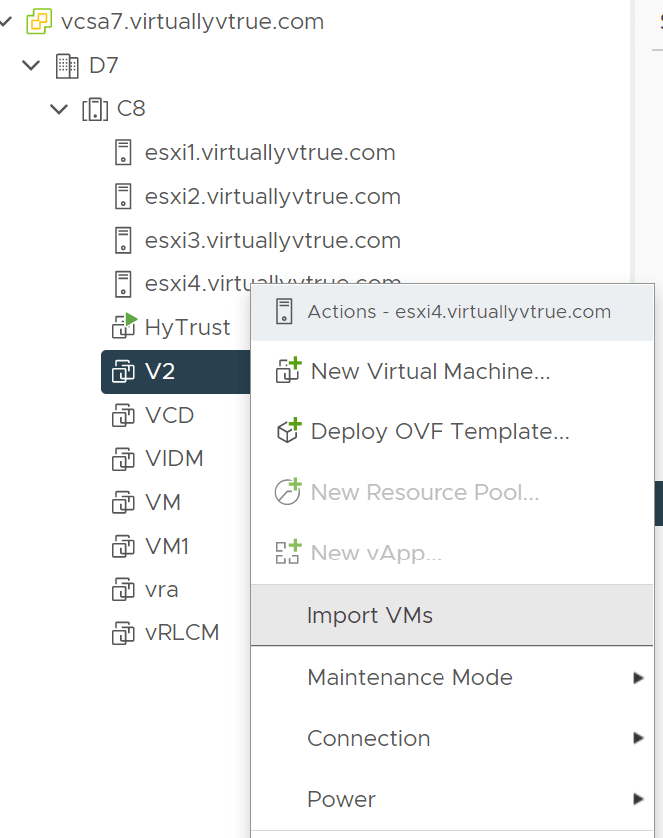Collapse the C8 cluster node

tap(60, 109)
